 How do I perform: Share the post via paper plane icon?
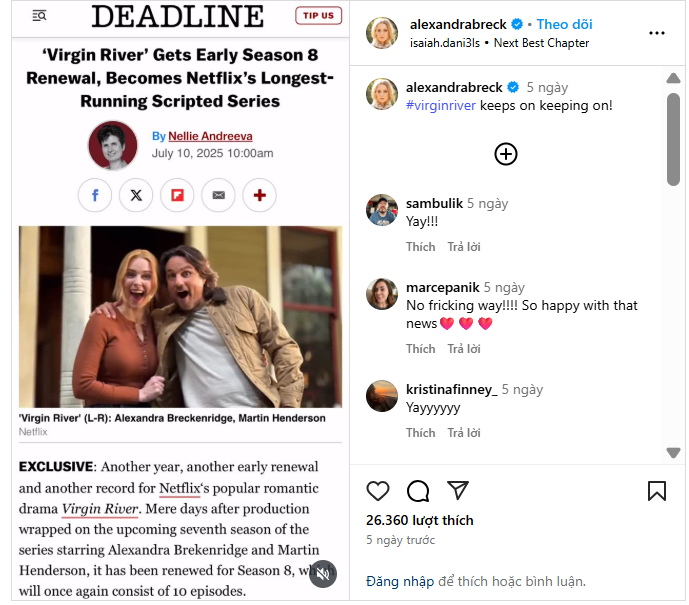point(458,490)
